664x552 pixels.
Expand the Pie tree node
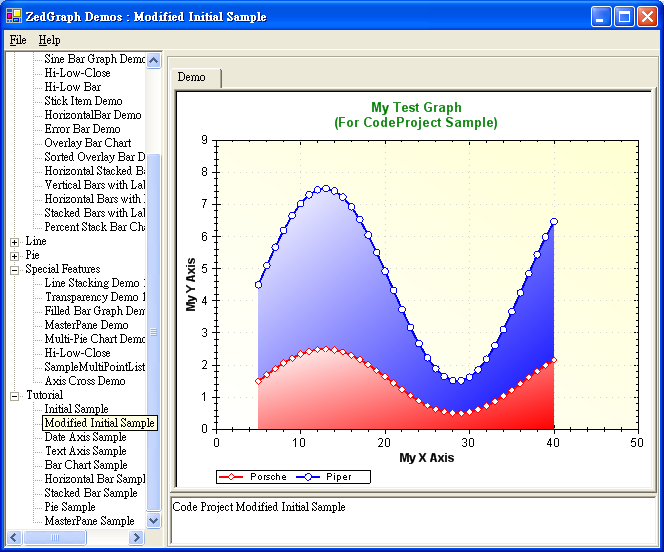point(14,256)
